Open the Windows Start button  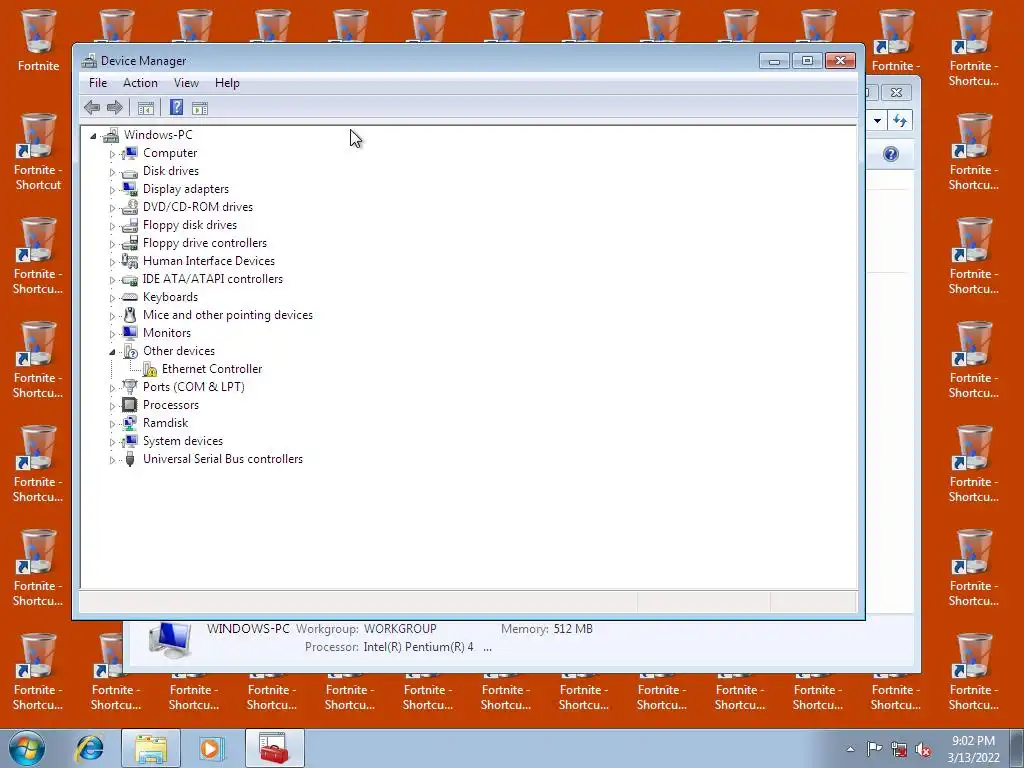pyautogui.click(x=27, y=748)
